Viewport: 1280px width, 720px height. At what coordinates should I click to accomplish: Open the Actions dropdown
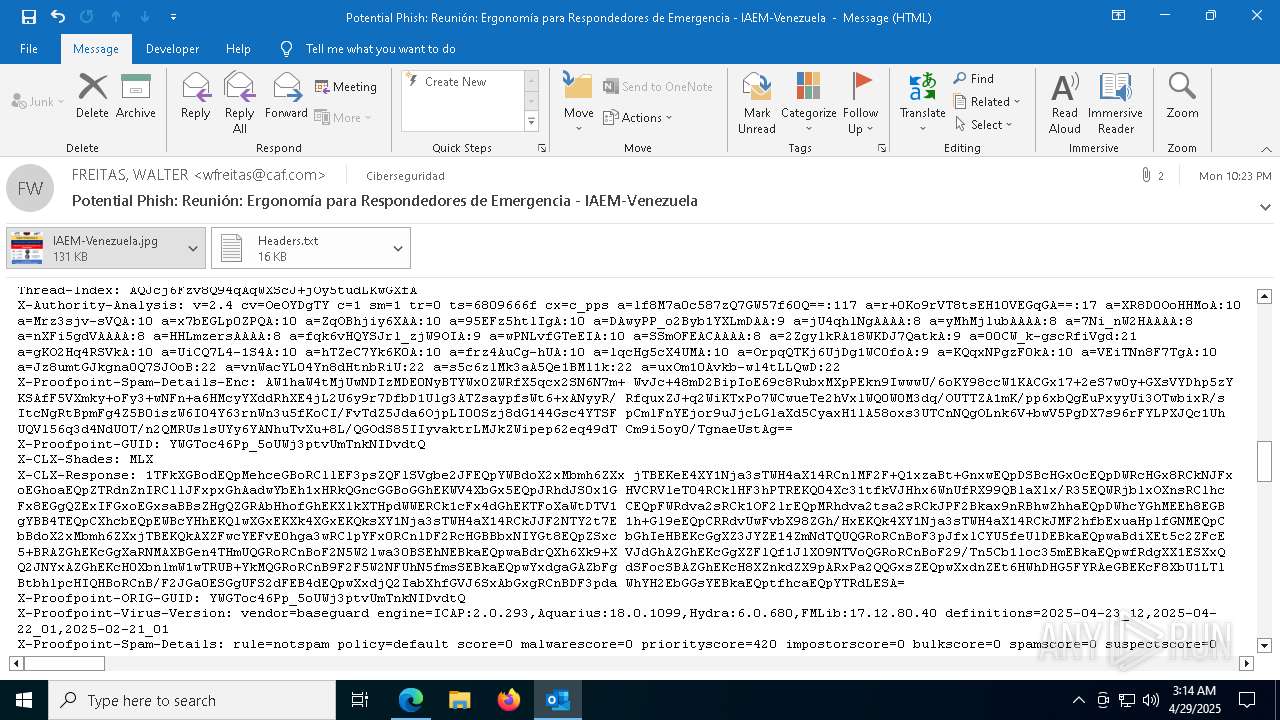[x=638, y=117]
